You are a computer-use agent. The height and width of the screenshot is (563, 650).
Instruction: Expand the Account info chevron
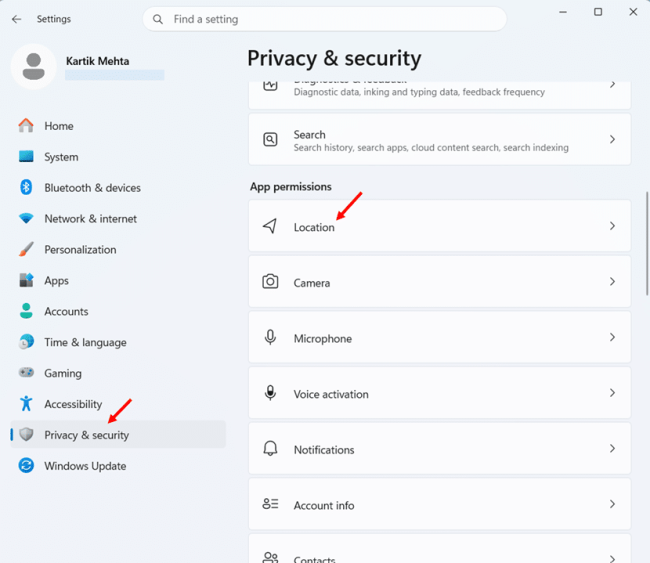click(x=612, y=504)
